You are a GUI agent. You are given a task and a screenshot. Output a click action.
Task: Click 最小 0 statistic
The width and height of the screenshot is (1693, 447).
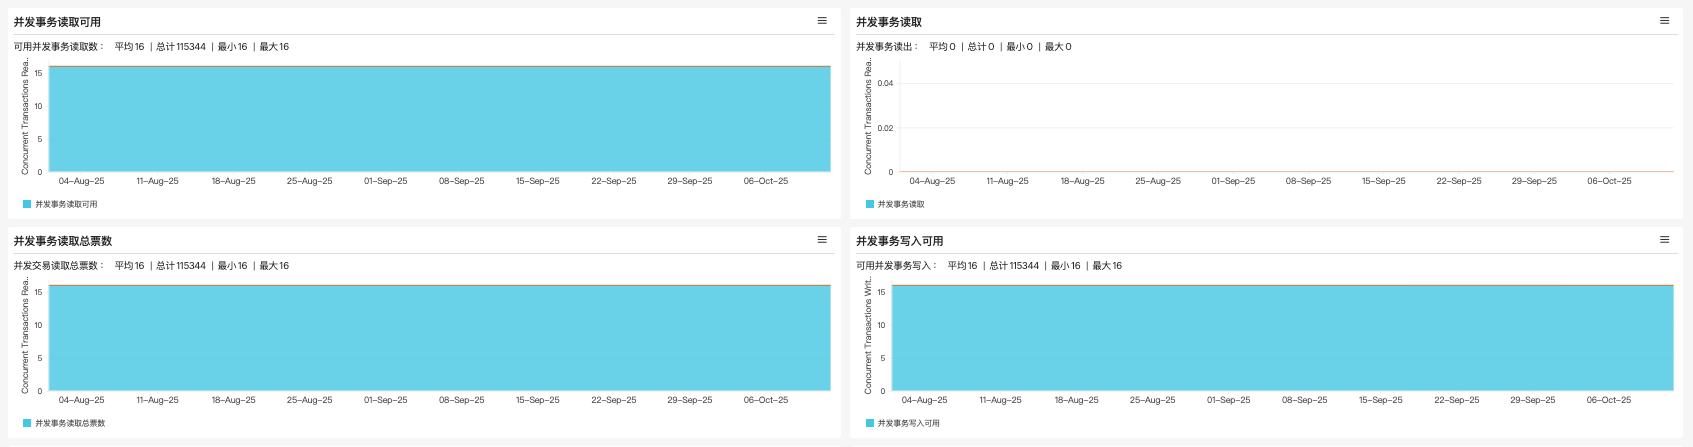tap(1019, 47)
